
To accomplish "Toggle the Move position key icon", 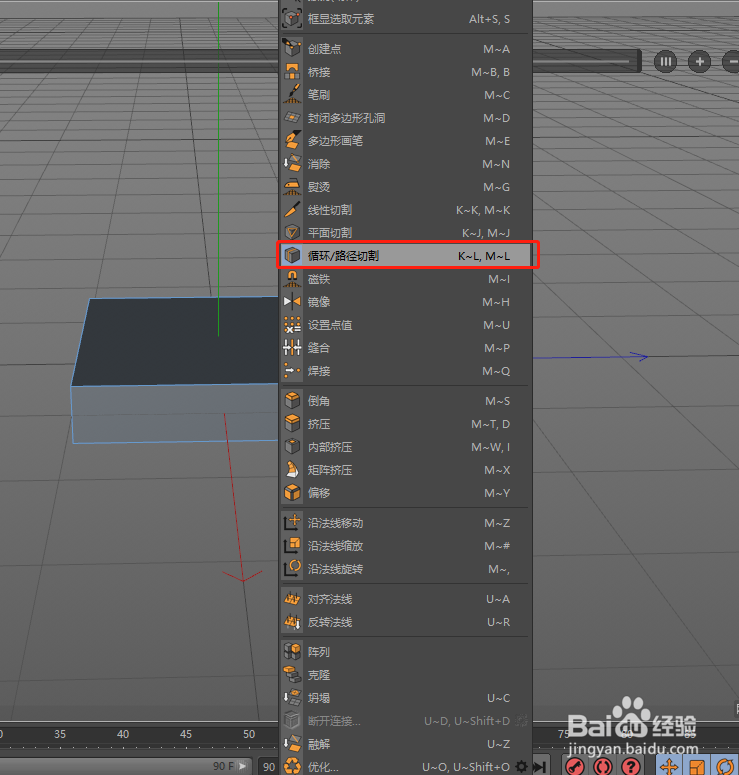I will pos(669,767).
